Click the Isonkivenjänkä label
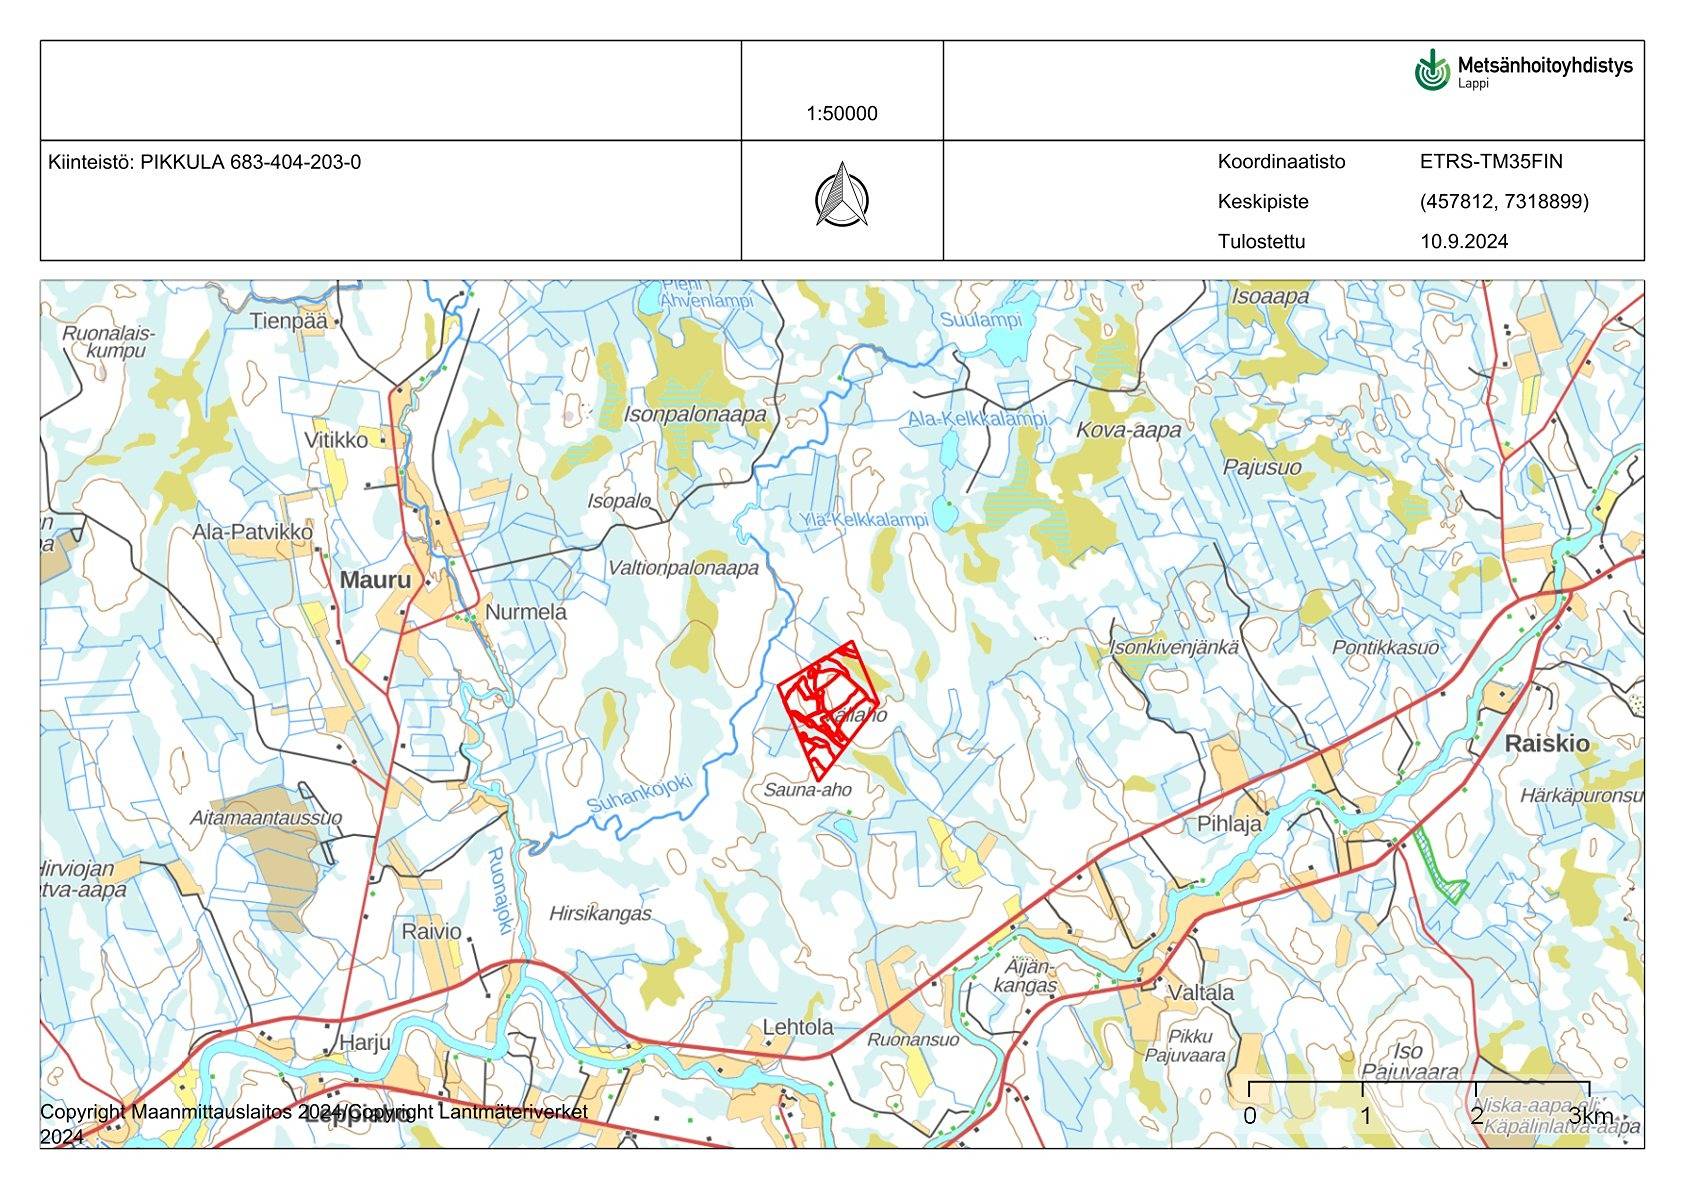Screen dimensions: 1684x1190 click(x=1173, y=648)
